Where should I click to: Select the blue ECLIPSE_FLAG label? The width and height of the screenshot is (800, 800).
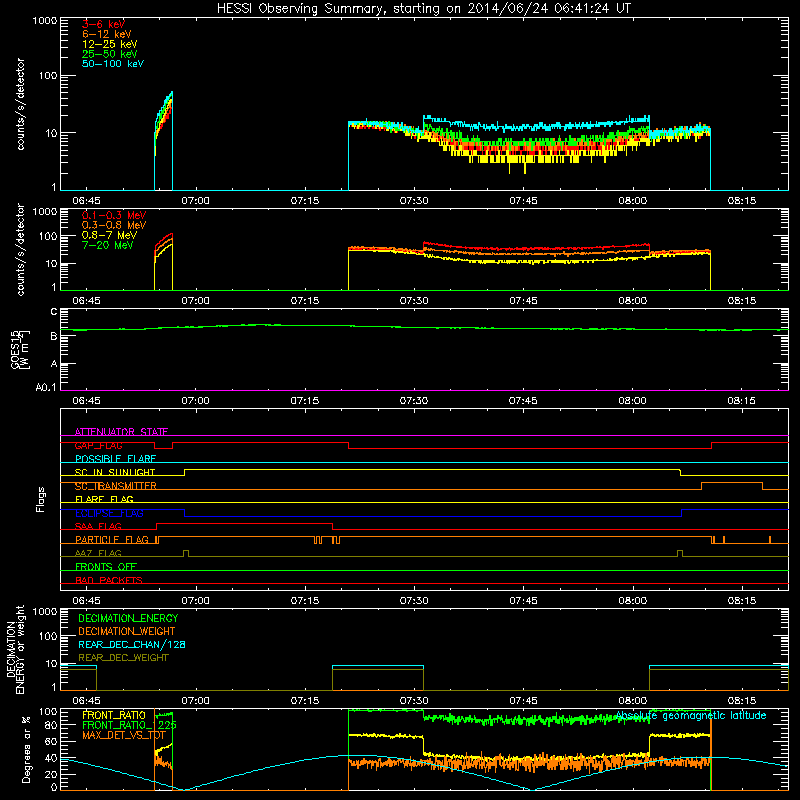pos(109,513)
